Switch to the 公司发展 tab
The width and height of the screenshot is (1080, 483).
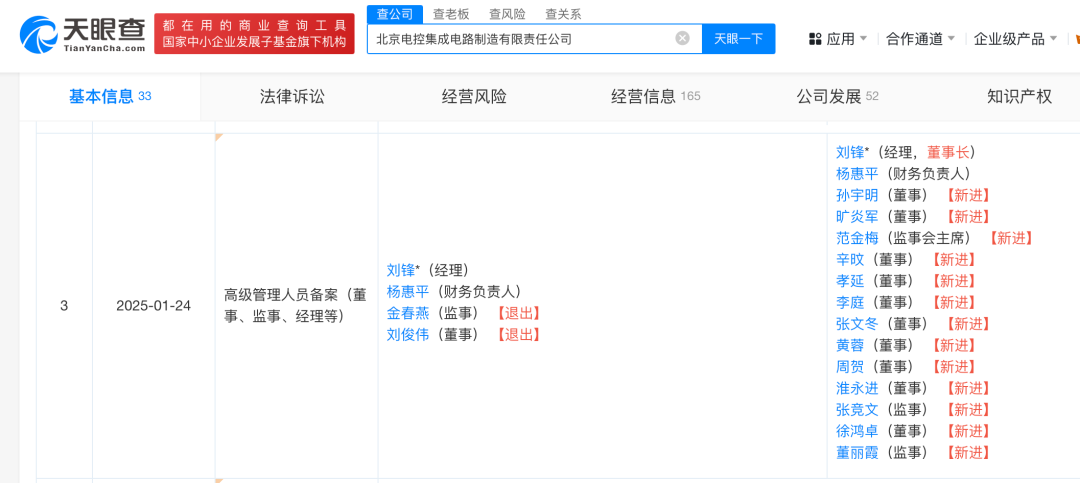coord(838,96)
